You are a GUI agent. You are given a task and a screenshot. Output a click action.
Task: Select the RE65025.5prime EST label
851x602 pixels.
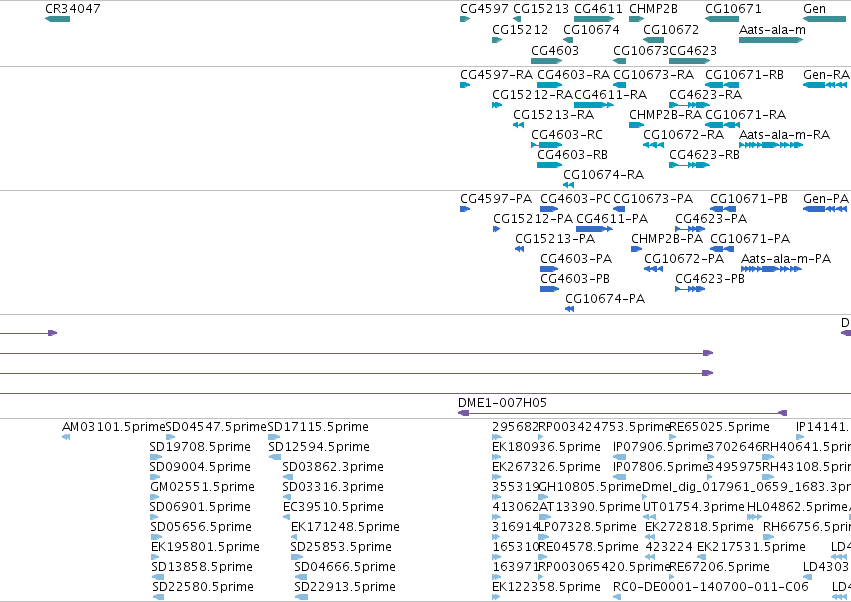pos(719,427)
